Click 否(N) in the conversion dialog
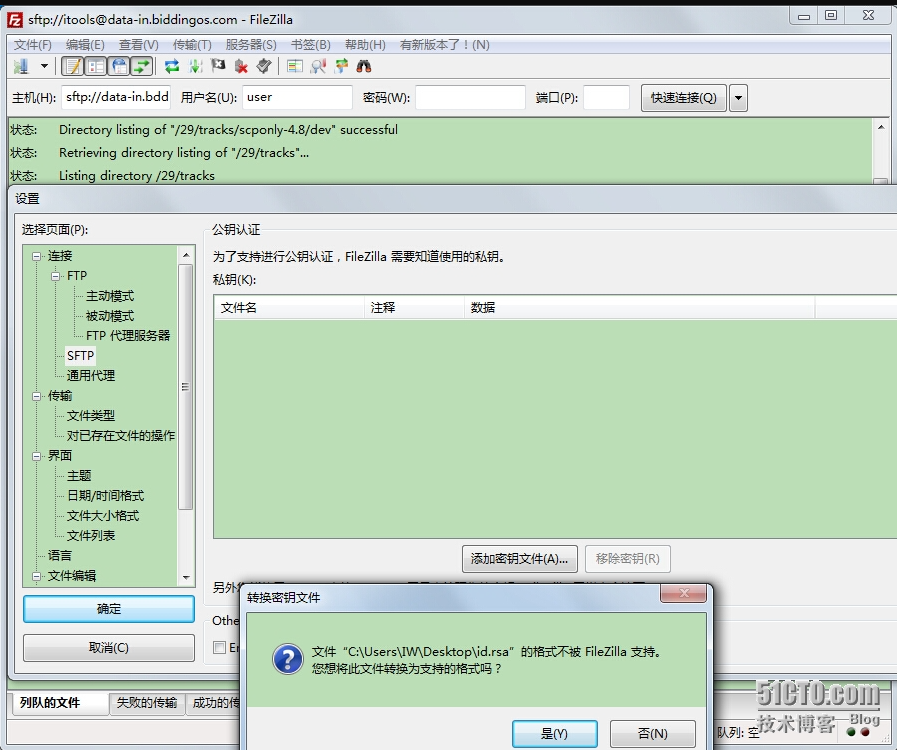Image resolution: width=897 pixels, height=750 pixels. pos(652,733)
